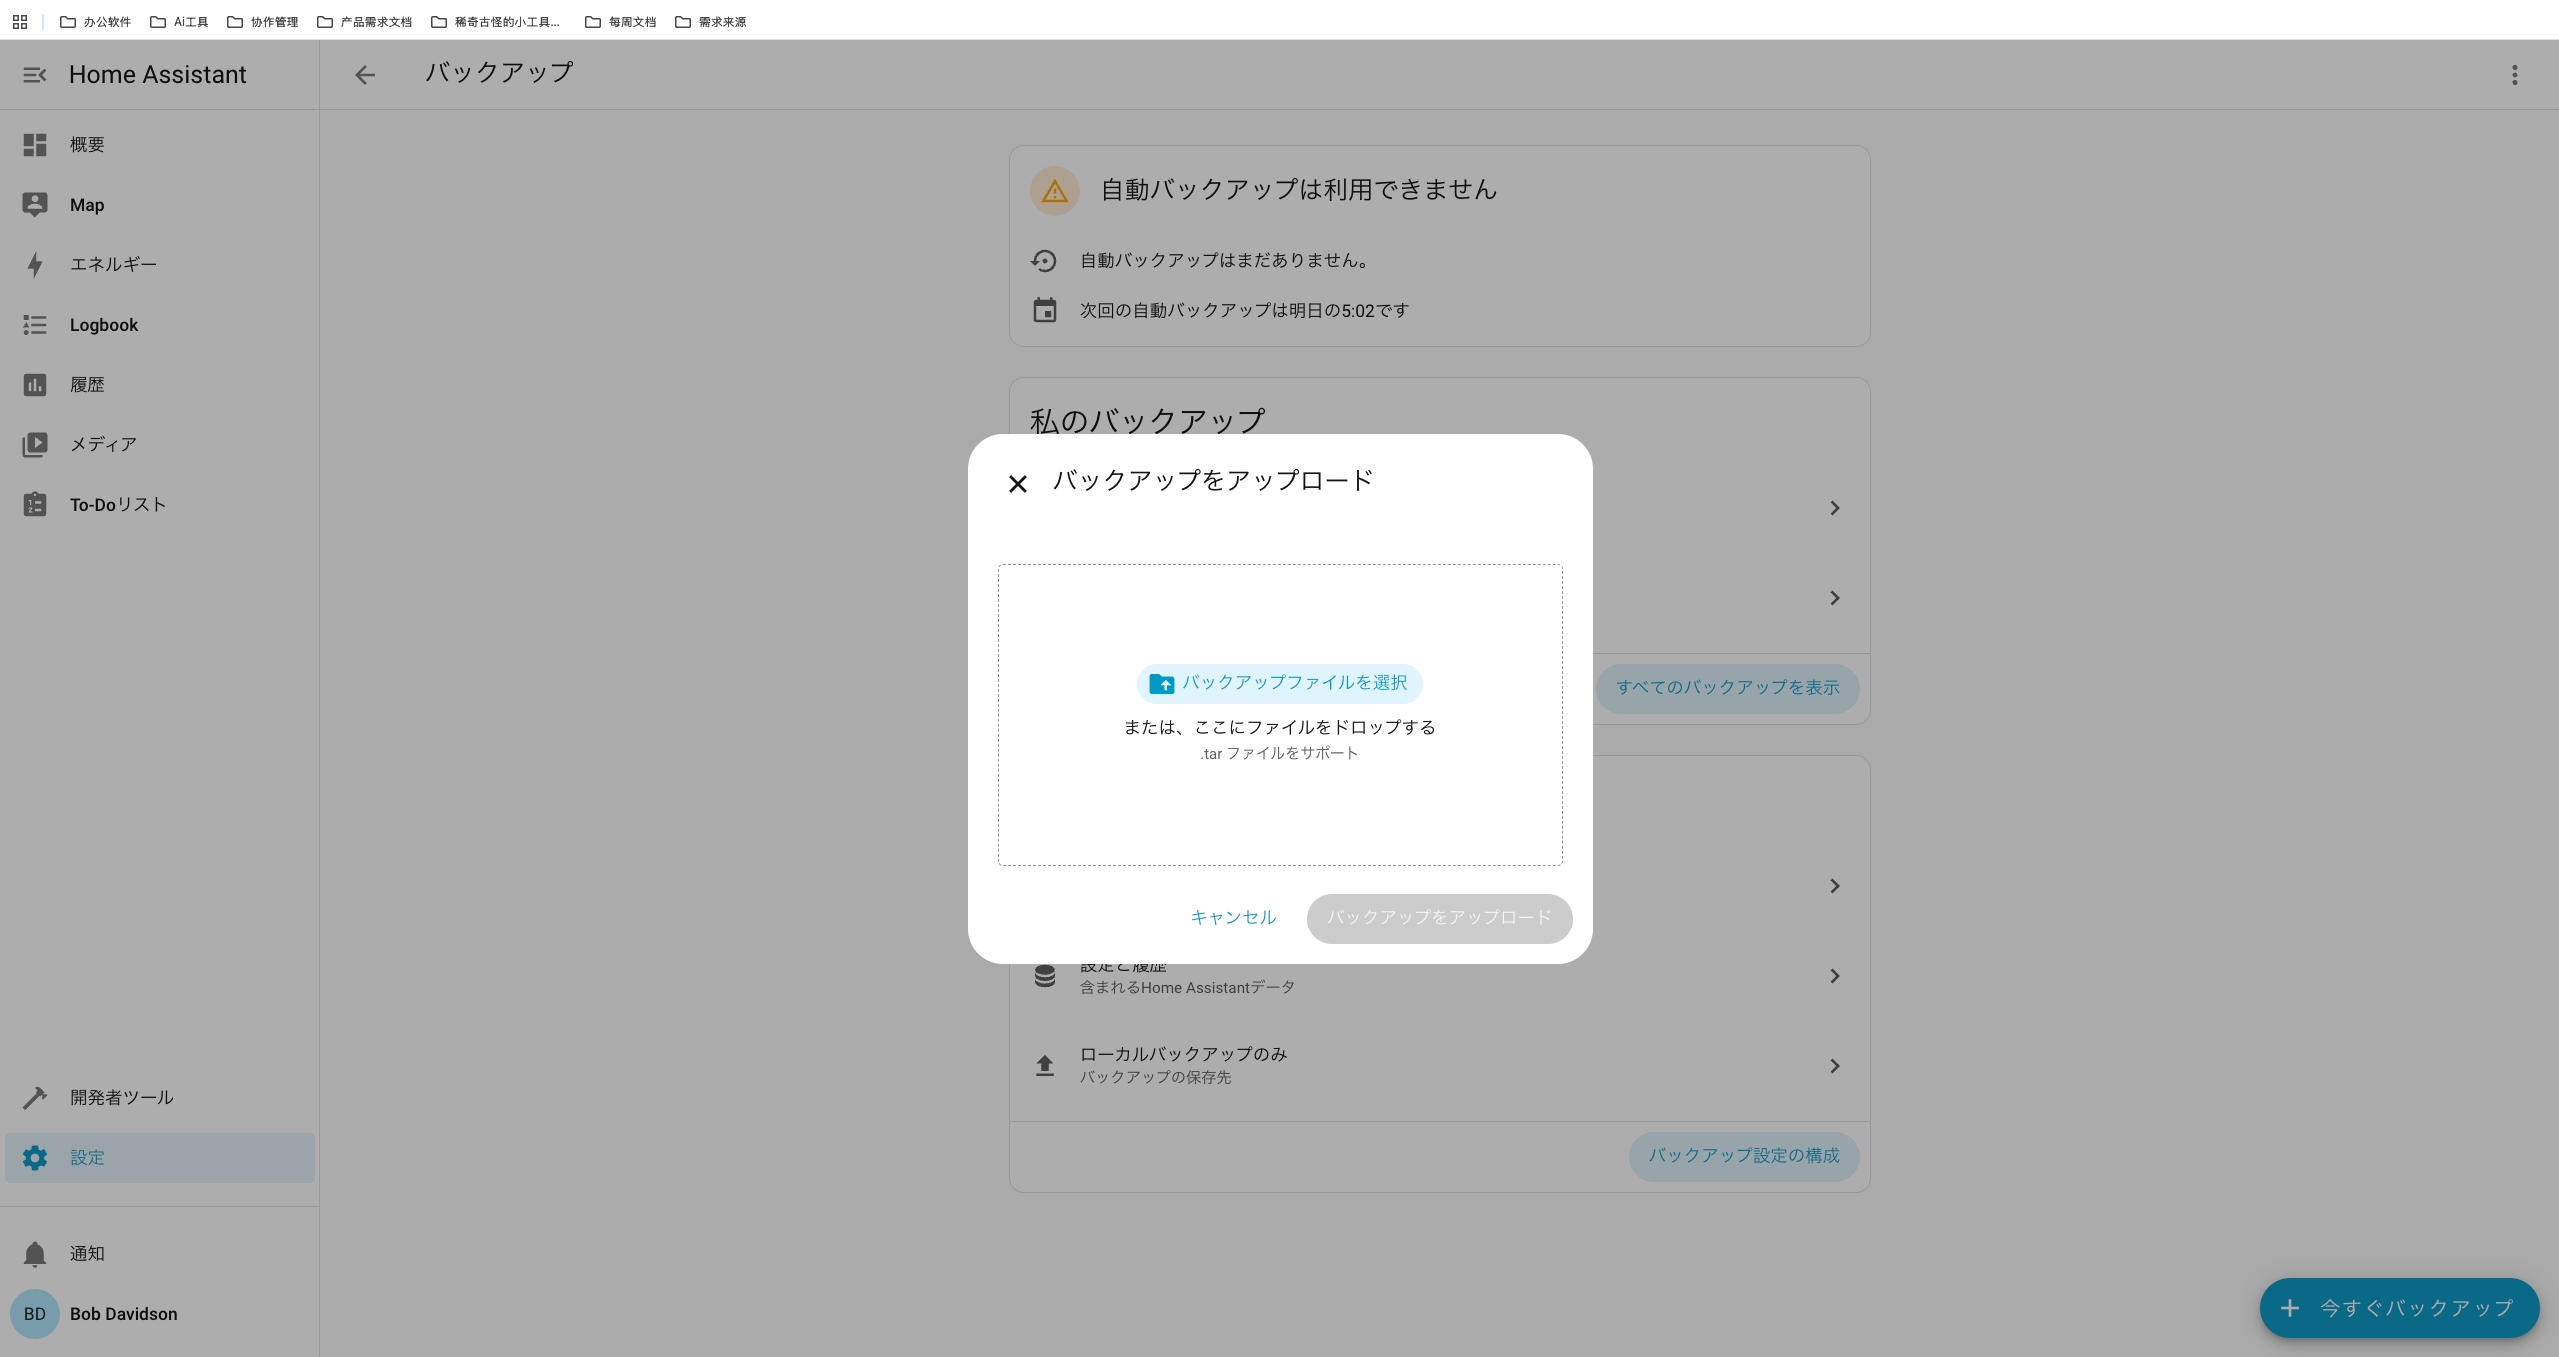Click the Home Assistant sidebar title
The image size is (2559, 1357).
pyautogui.click(x=157, y=75)
